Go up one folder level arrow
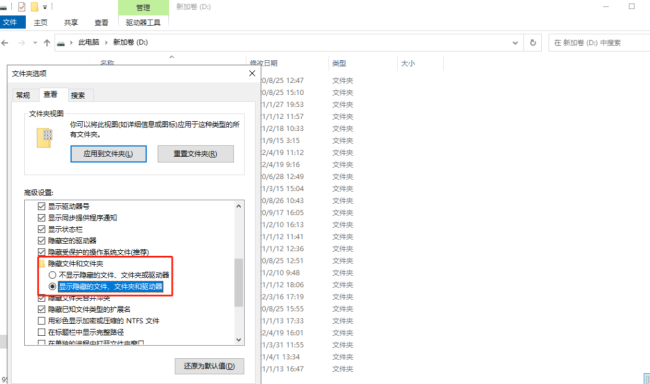Viewport: 650px width, 384px height. click(x=47, y=43)
